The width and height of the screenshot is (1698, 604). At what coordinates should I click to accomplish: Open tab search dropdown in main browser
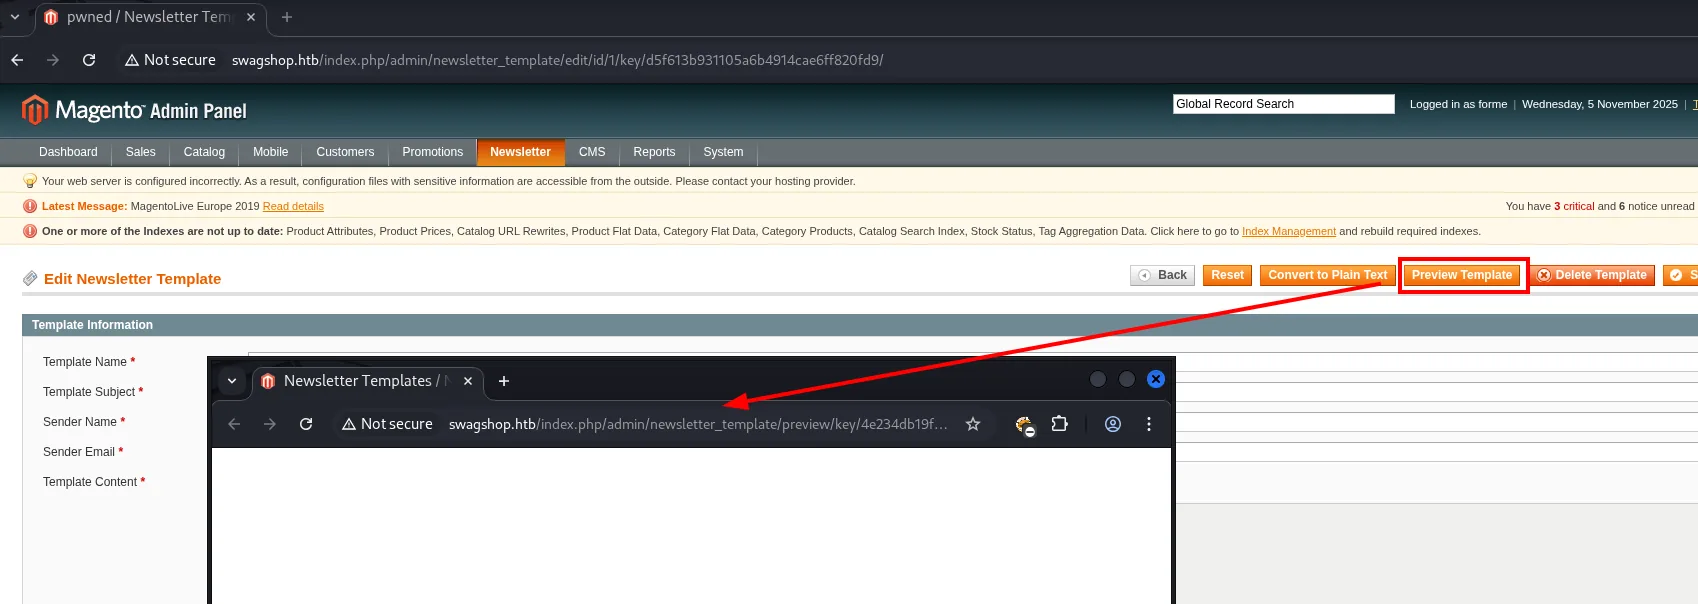15,17
